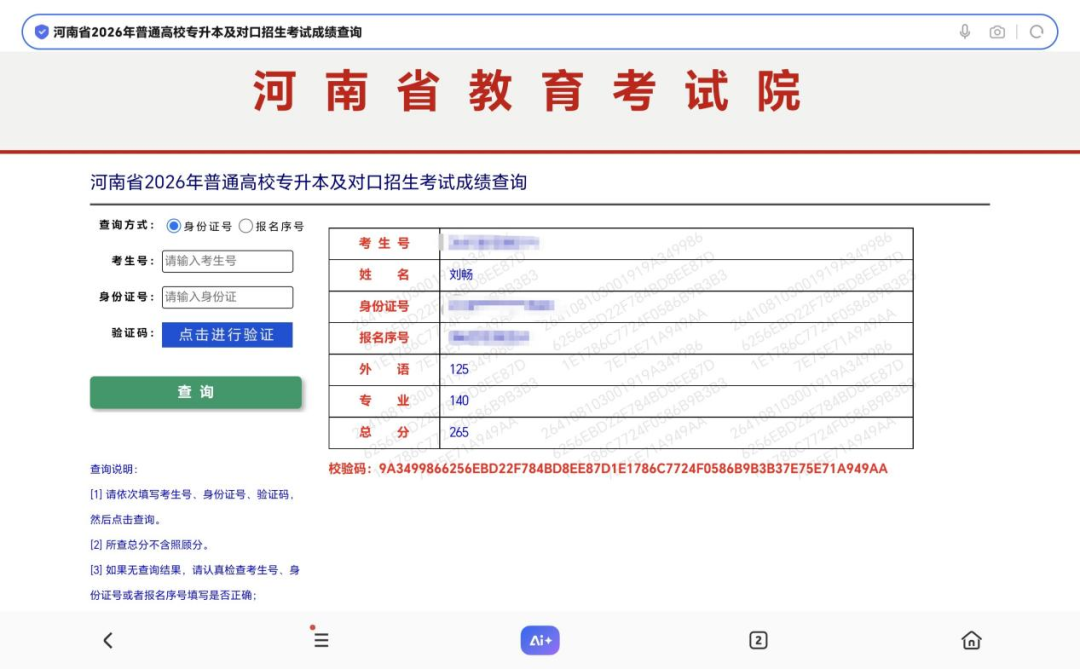The width and height of the screenshot is (1080, 669).
Task: Select the 身份证号 query method radio button
Action: coord(174,226)
